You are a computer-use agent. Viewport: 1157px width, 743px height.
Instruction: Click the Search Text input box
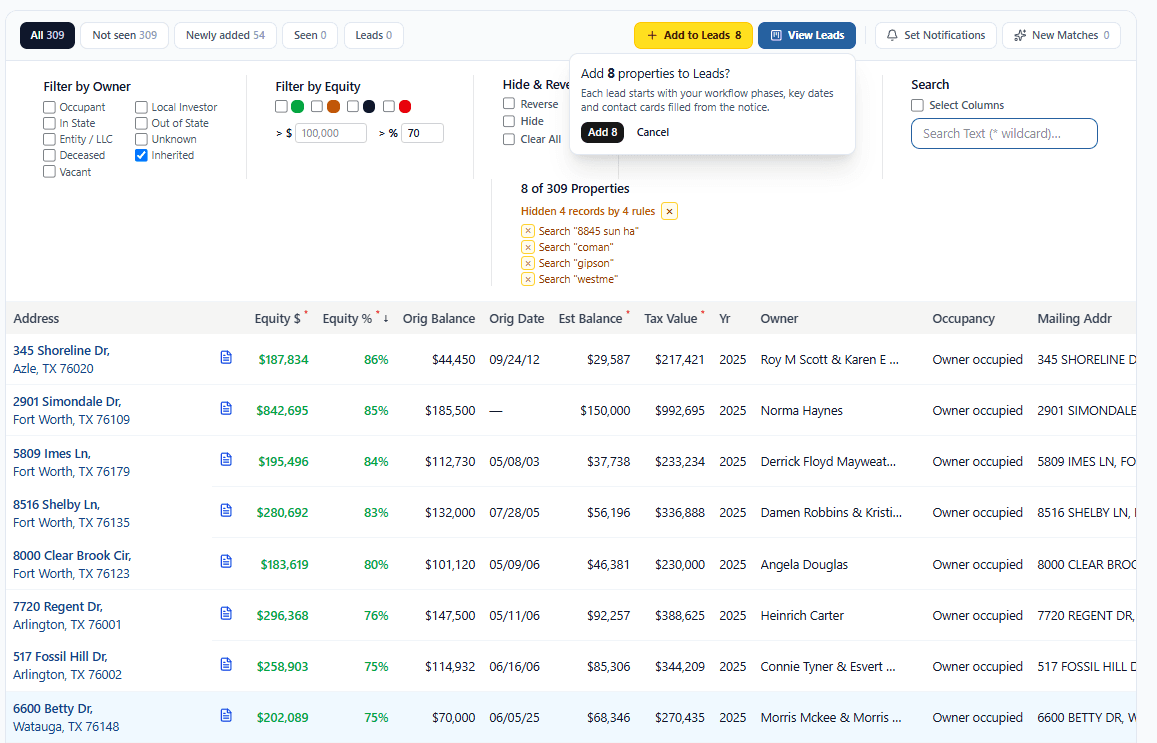click(x=1004, y=134)
